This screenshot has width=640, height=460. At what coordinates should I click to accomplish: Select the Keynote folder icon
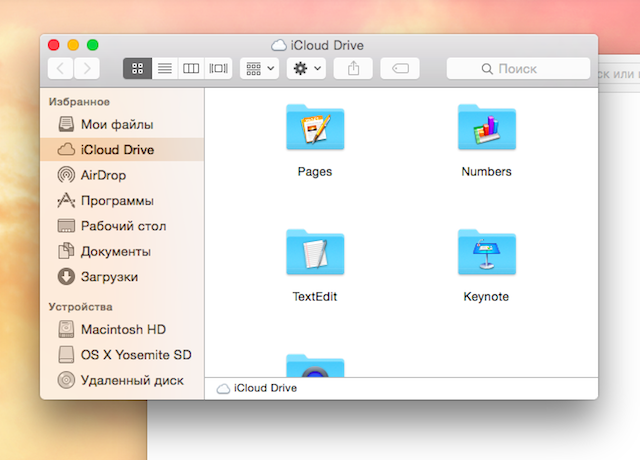(487, 252)
